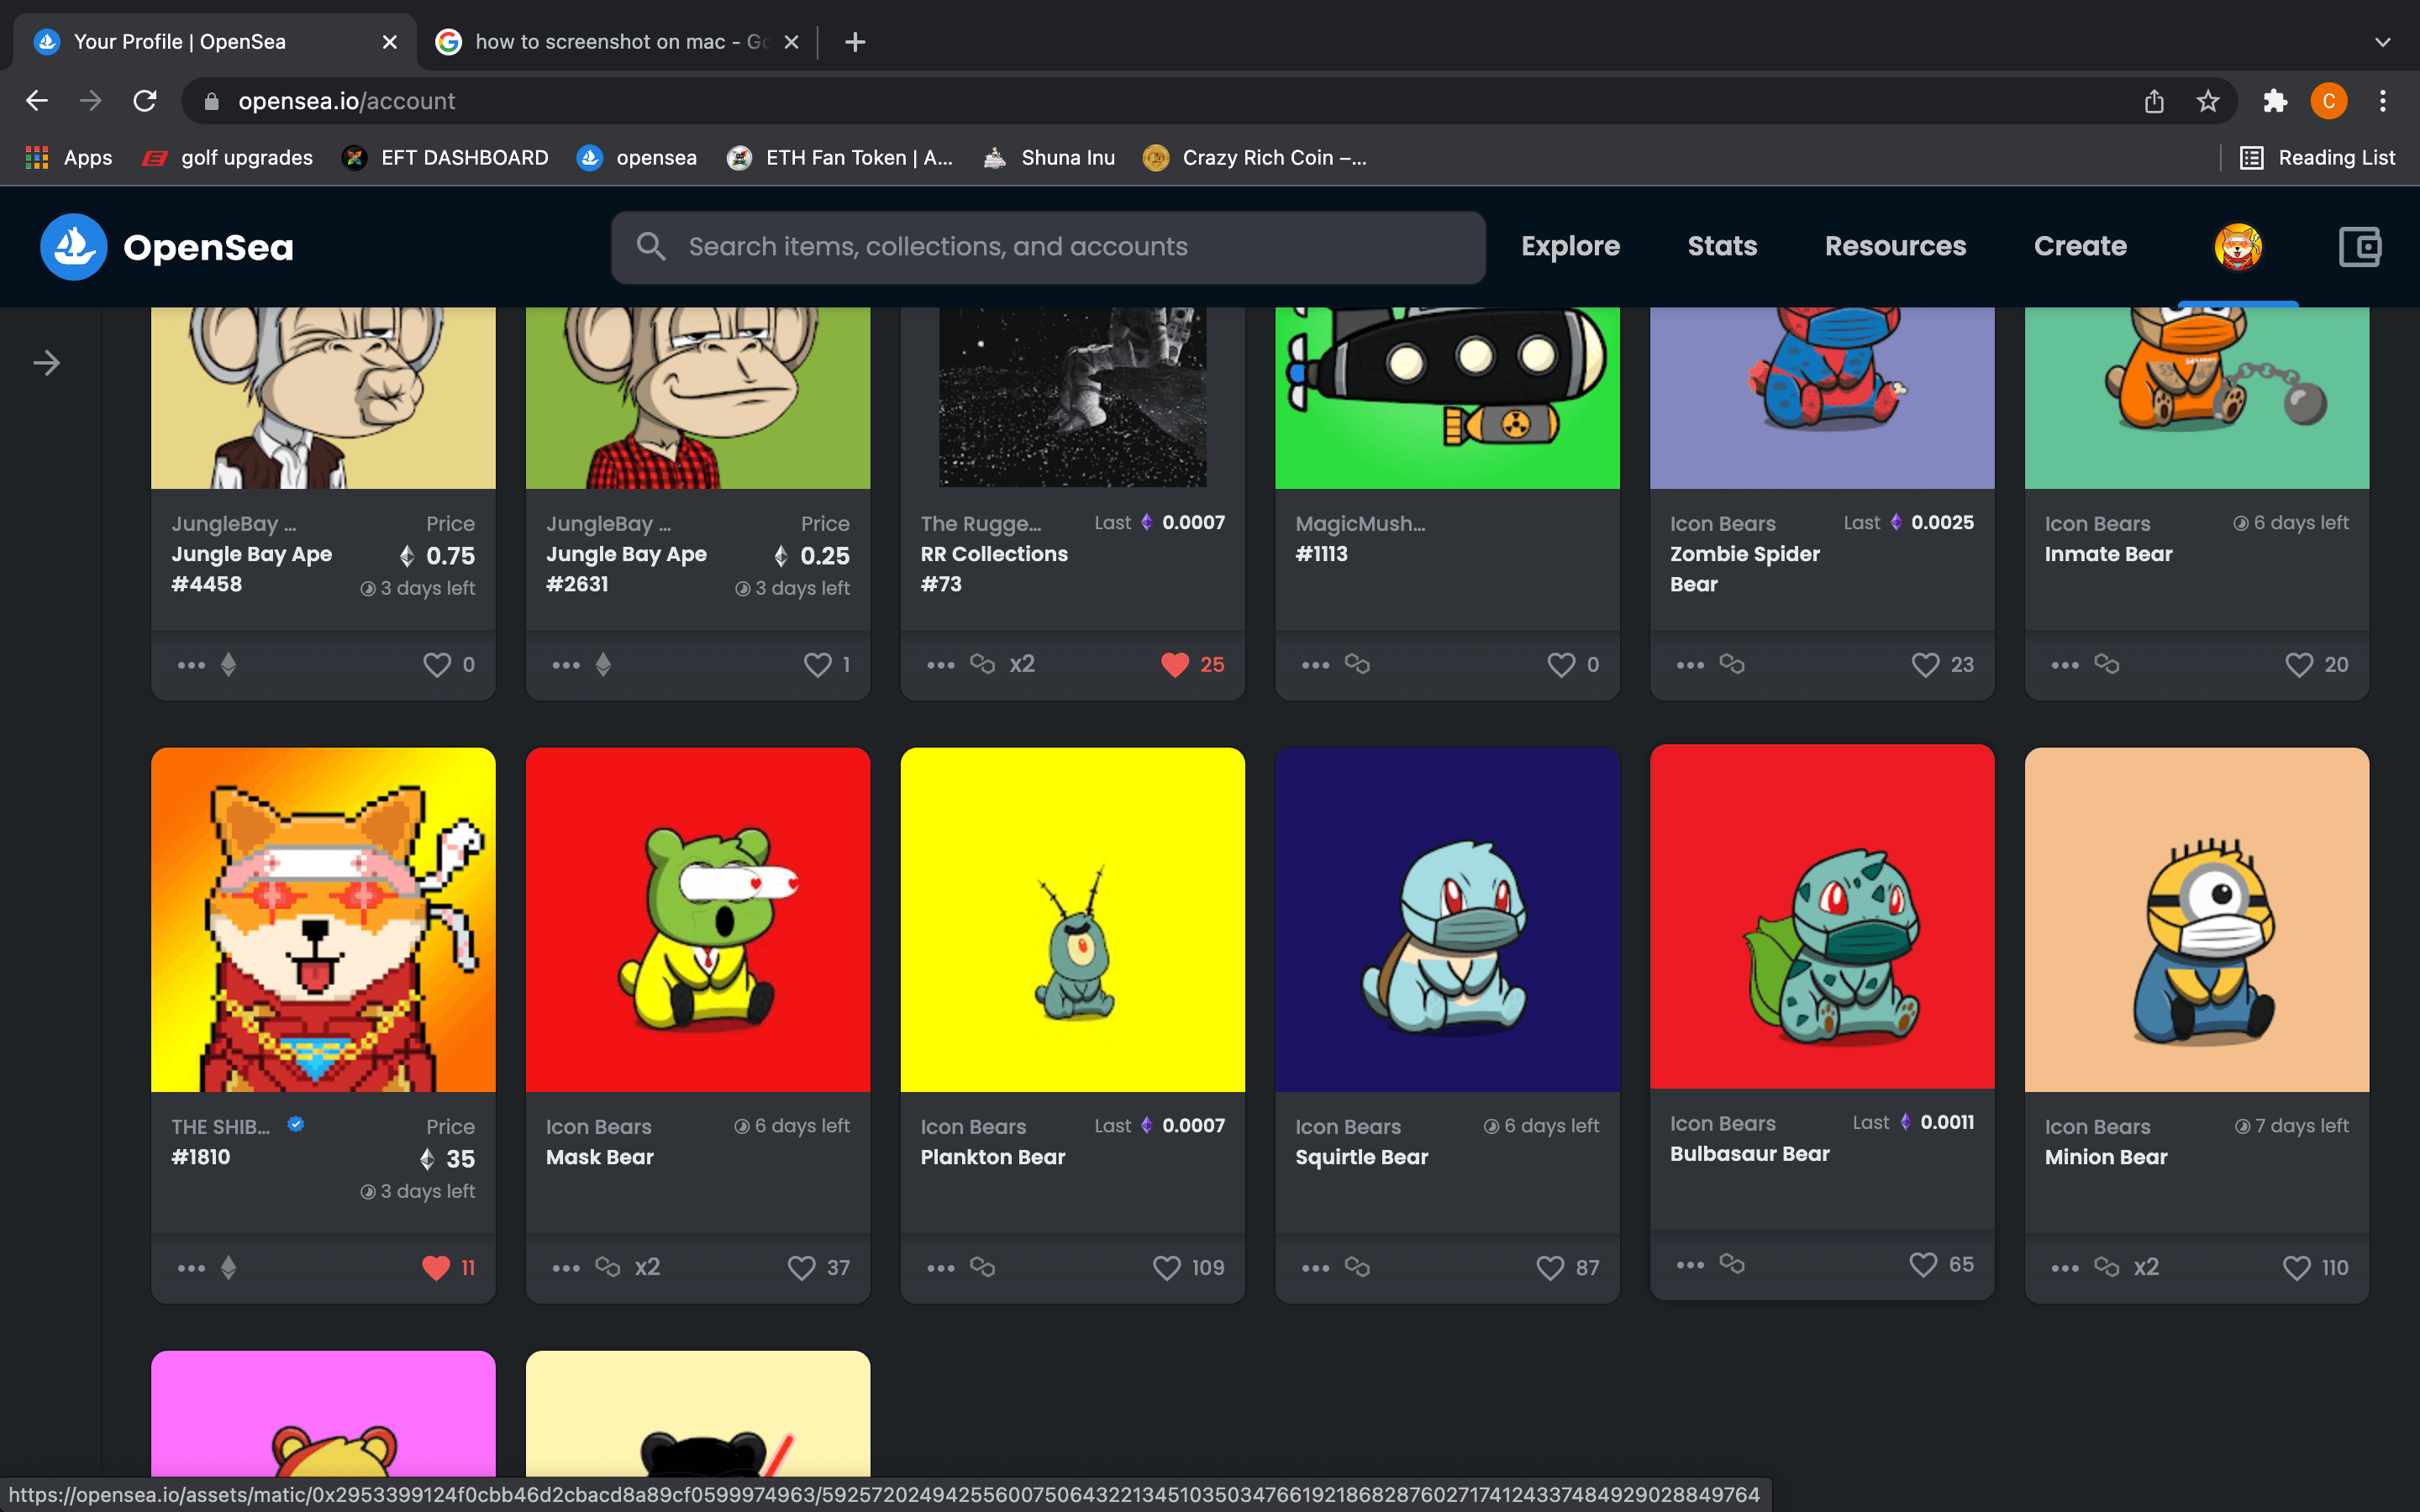Open the Minion Bear thumbnail image
Image resolution: width=2420 pixels, height=1512 pixels.
tap(2196, 920)
